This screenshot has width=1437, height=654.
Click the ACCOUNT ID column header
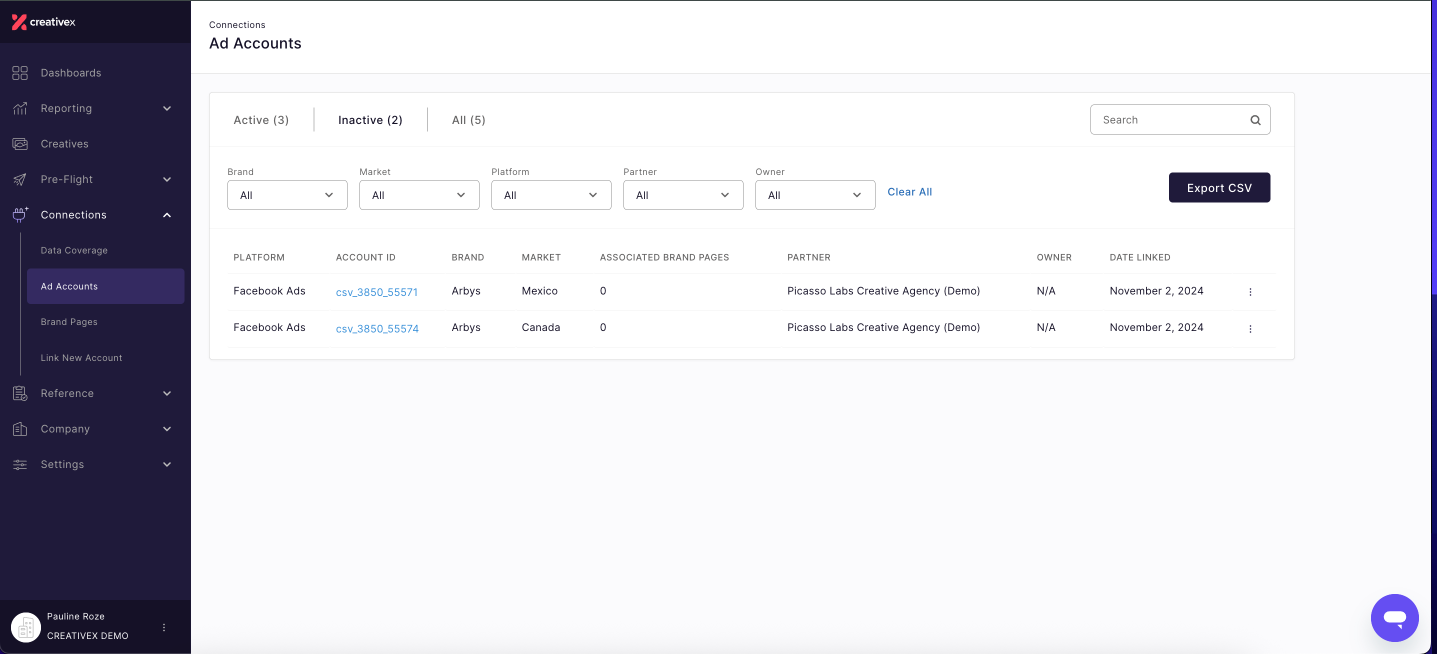coord(366,257)
